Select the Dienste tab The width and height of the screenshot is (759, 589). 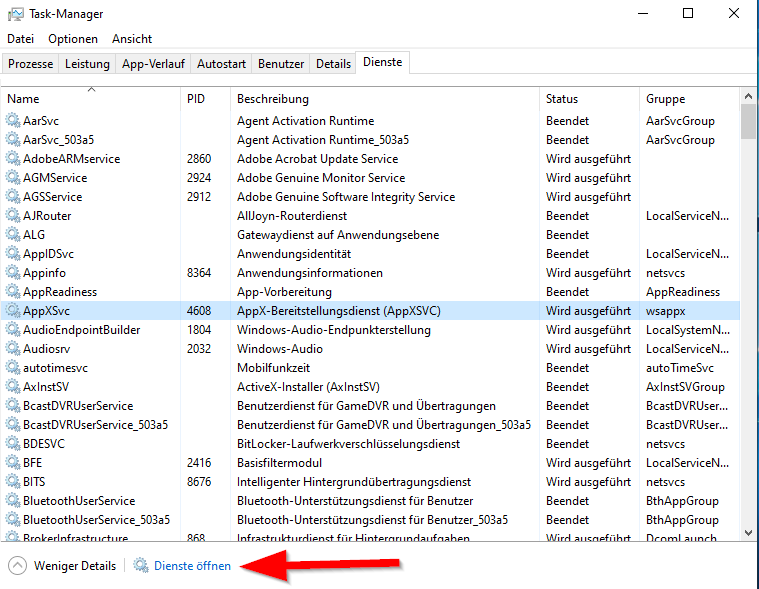click(x=382, y=62)
